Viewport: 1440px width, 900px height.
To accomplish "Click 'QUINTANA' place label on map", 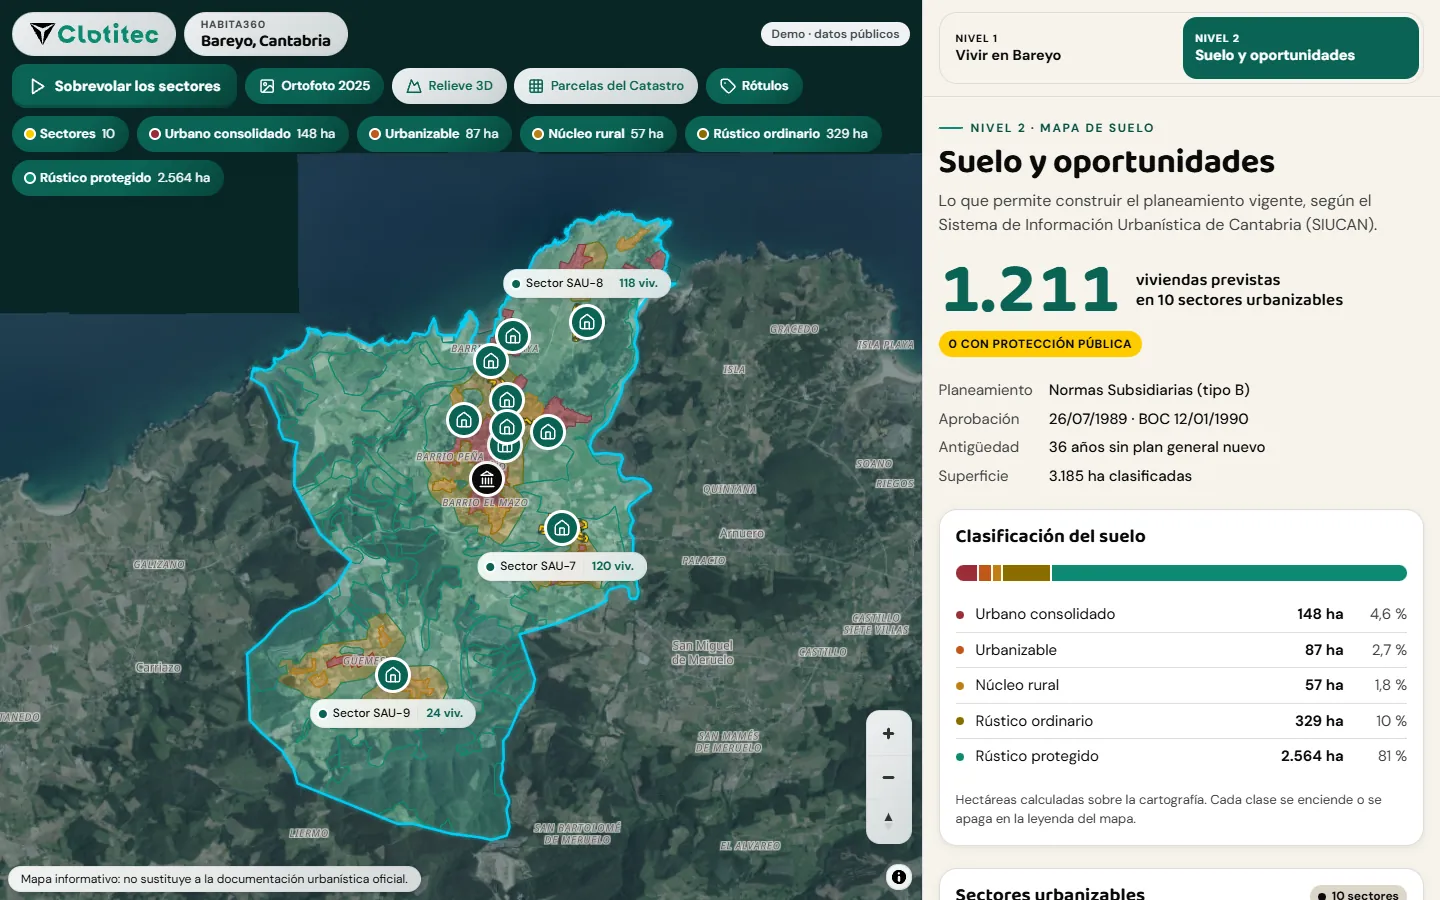I will (729, 490).
